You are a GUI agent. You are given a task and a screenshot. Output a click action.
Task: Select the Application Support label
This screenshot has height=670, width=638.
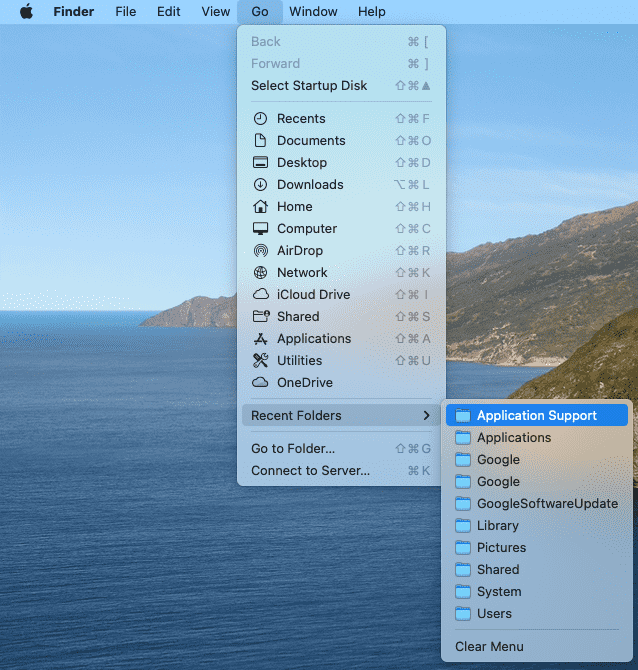click(537, 415)
